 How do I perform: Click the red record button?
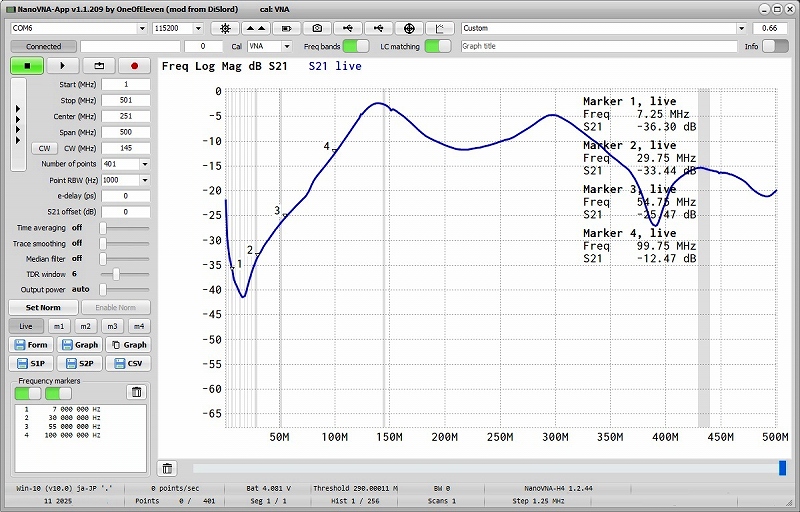134,66
